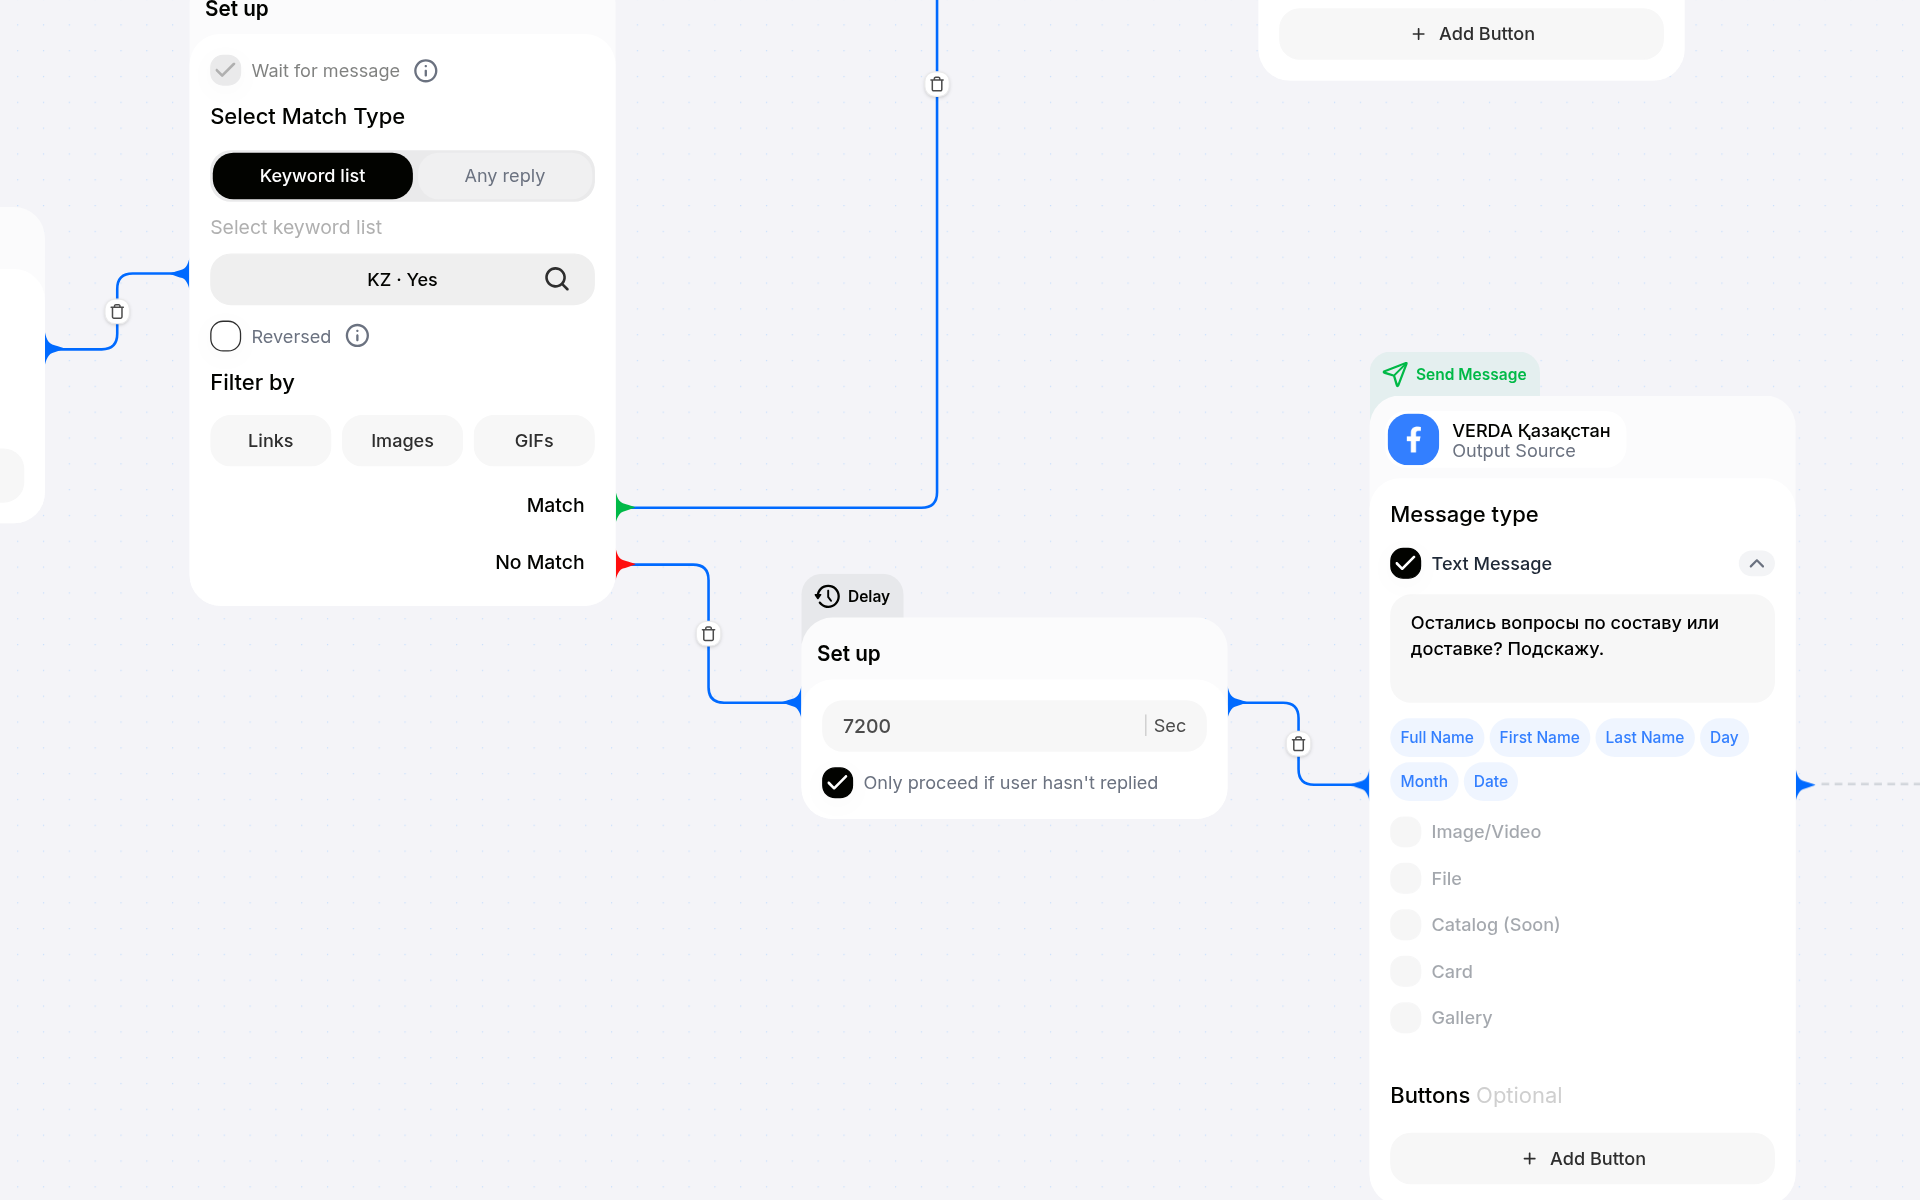Select Image/Video message type

(x=1405, y=832)
